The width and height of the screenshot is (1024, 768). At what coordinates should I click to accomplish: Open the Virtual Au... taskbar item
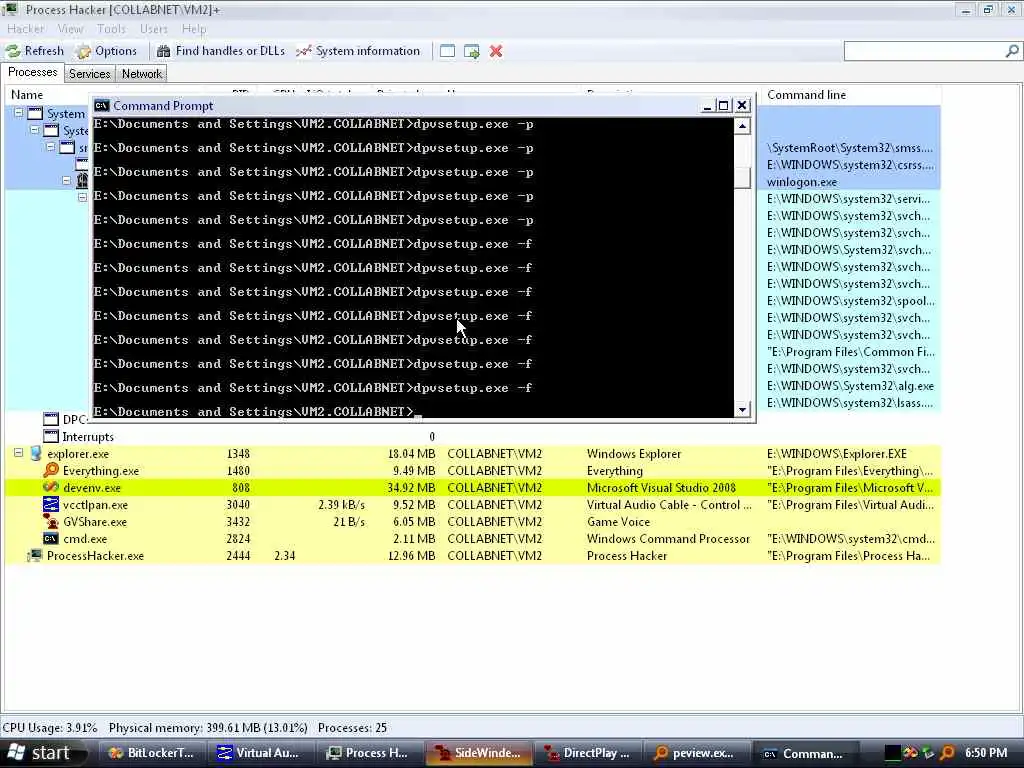[260, 753]
